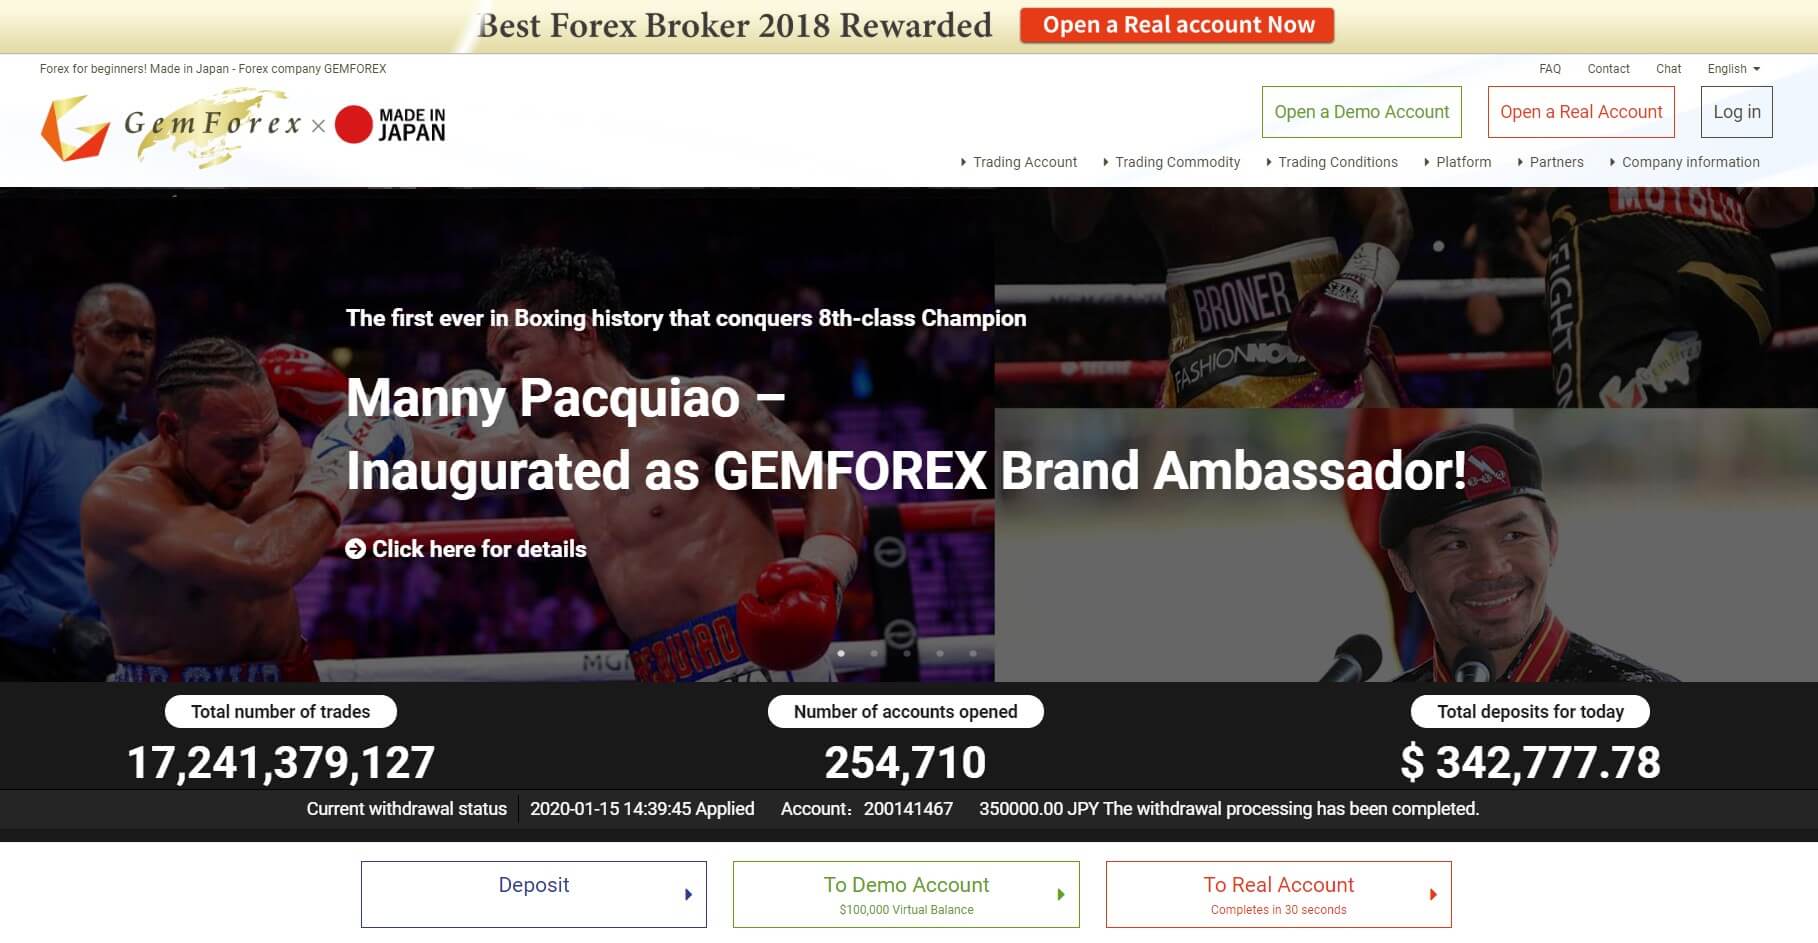Click Manny Pacquiao hero banner image
Viewport: 1818px width, 943px height.
pyautogui.click(x=909, y=435)
